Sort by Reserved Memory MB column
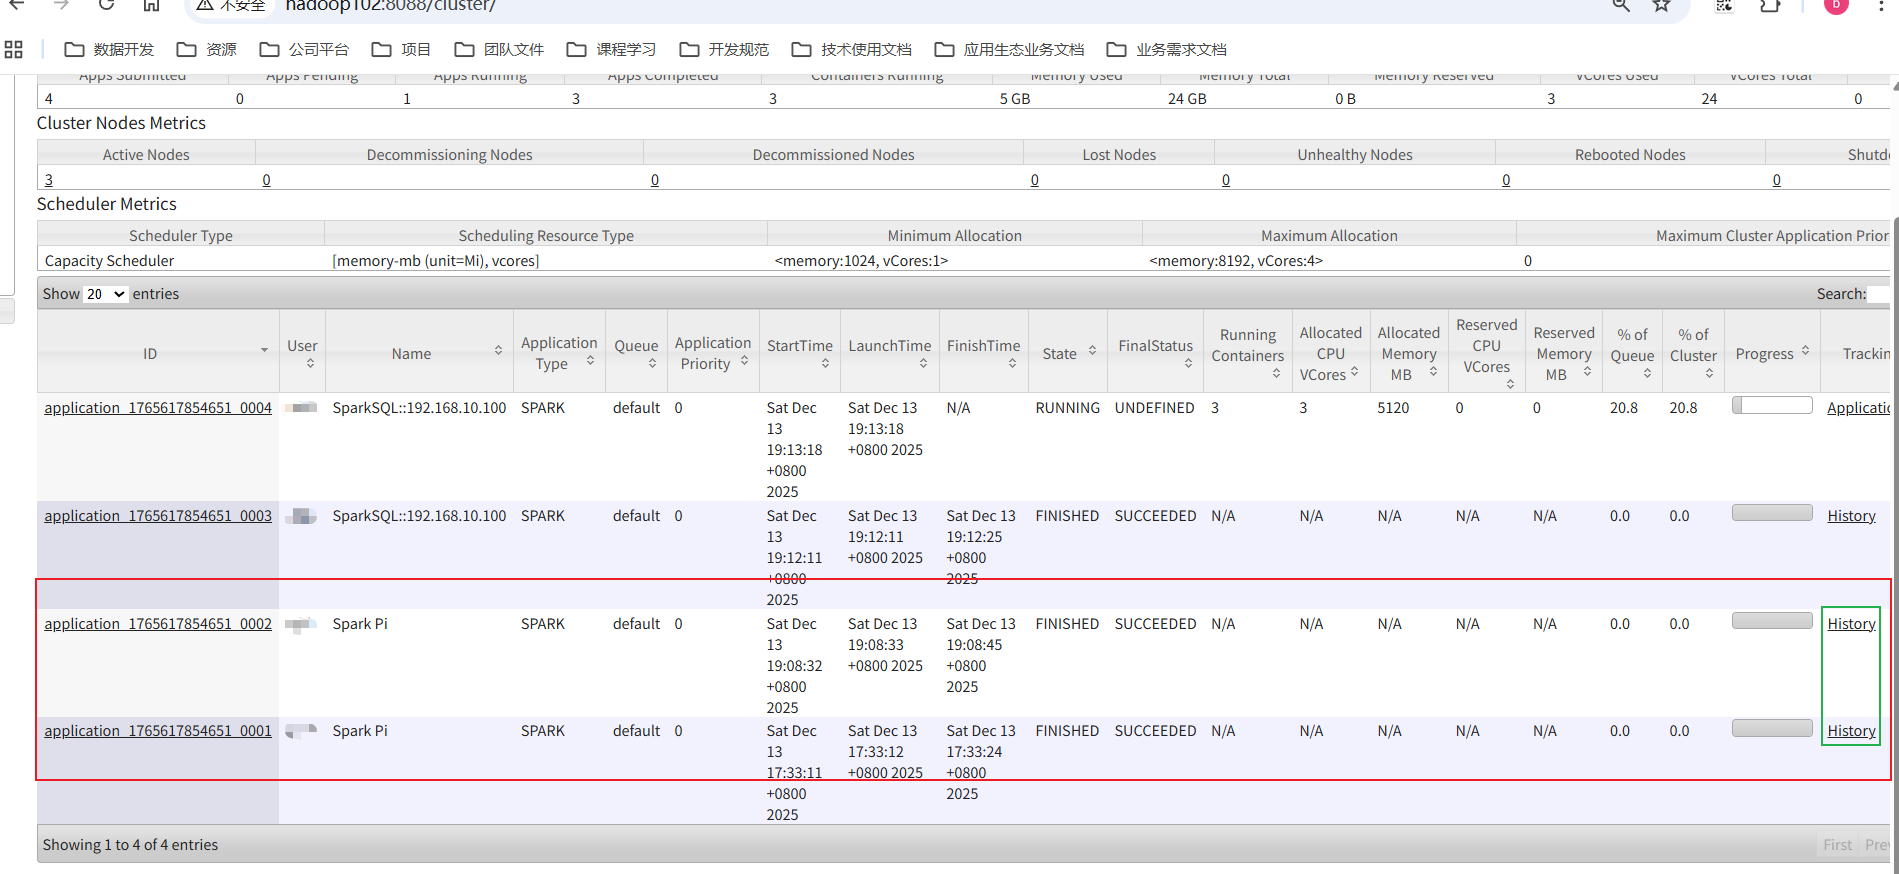This screenshot has width=1899, height=874. click(x=1564, y=351)
